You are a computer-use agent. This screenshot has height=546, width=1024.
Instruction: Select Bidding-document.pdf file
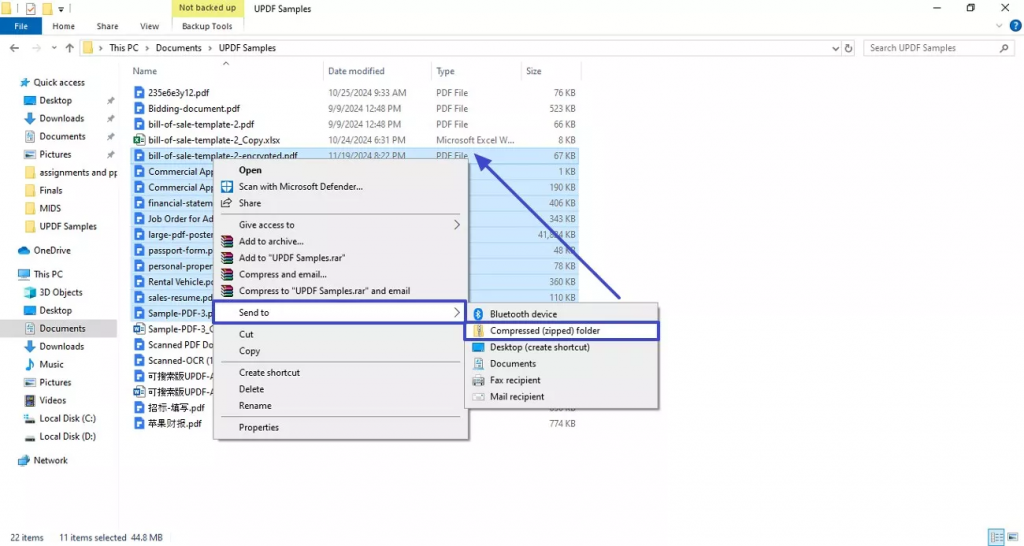pos(193,108)
